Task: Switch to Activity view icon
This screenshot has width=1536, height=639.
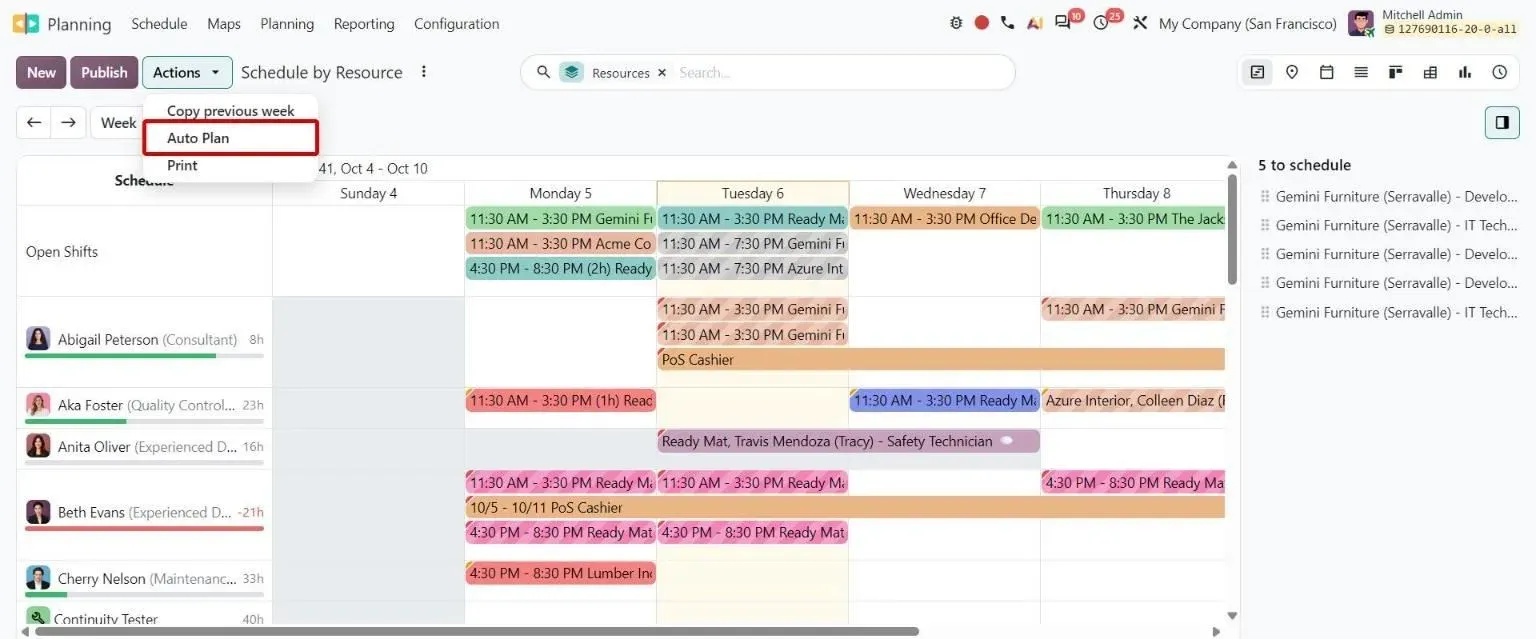Action: (1500, 72)
